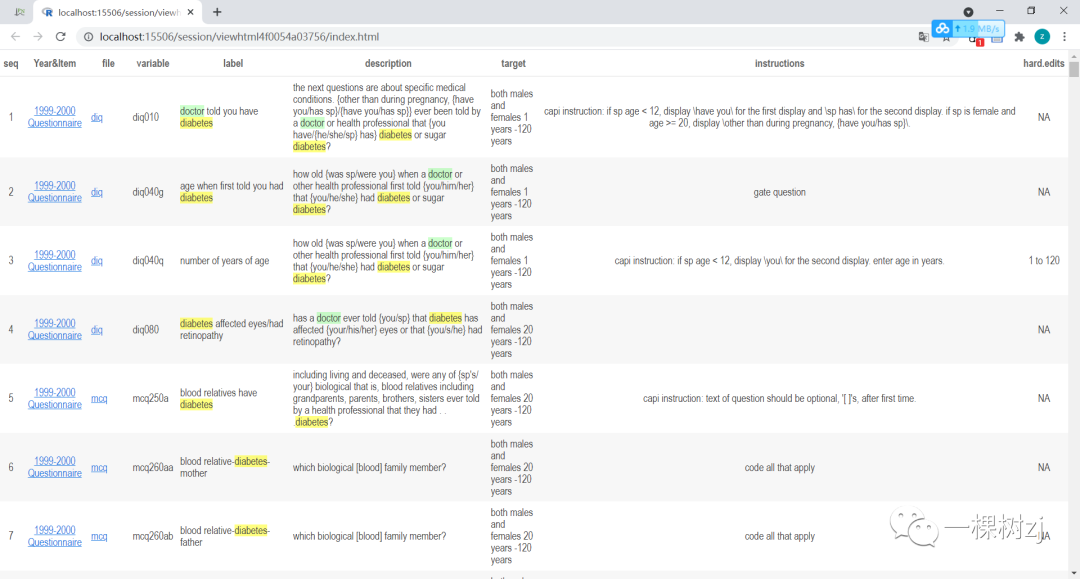Viewport: 1080px width, 579px height.
Task: Click the '1 to 120' hard.edits cell
Action: tap(1043, 261)
